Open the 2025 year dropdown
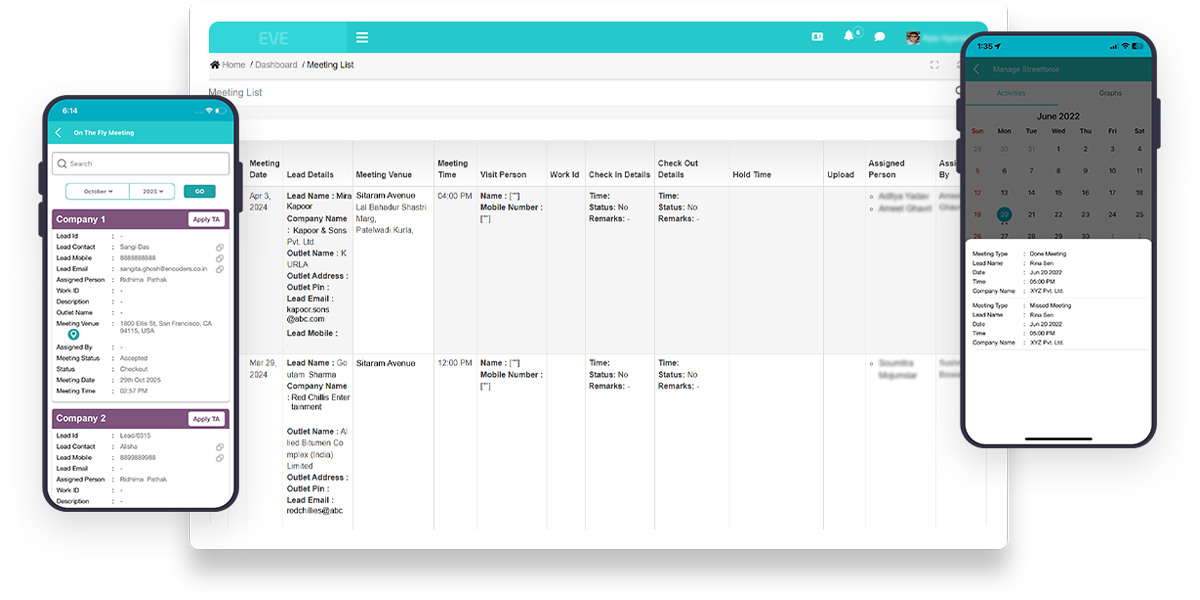This screenshot has height=600, width=1200. (152, 191)
